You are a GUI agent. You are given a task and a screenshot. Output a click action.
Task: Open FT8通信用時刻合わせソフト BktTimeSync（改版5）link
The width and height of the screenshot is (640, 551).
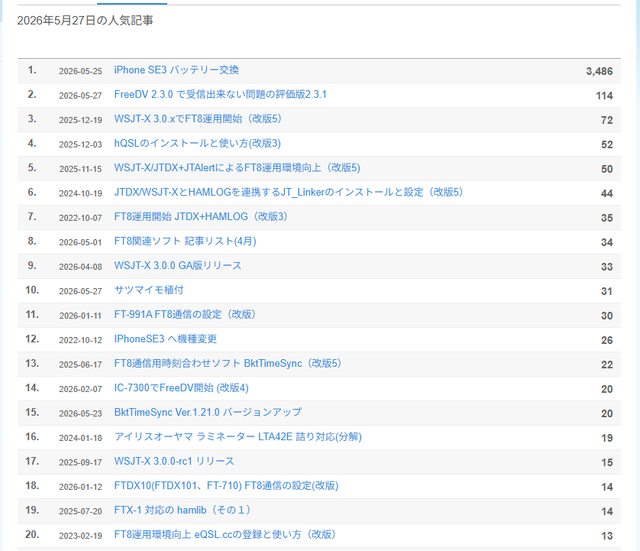click(x=228, y=364)
